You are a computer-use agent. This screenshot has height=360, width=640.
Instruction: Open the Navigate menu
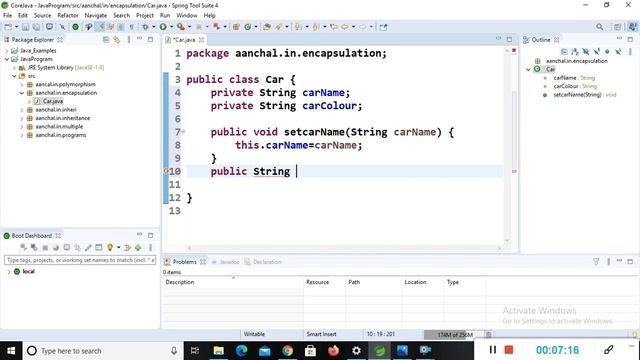(x=96, y=15)
